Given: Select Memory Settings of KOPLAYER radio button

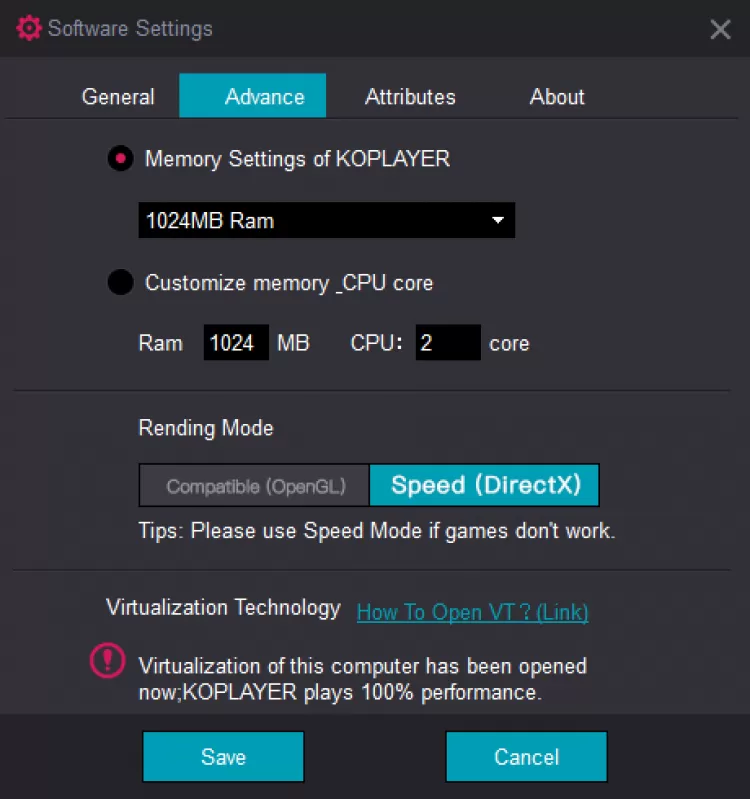Looking at the screenshot, I should pyautogui.click(x=121, y=159).
